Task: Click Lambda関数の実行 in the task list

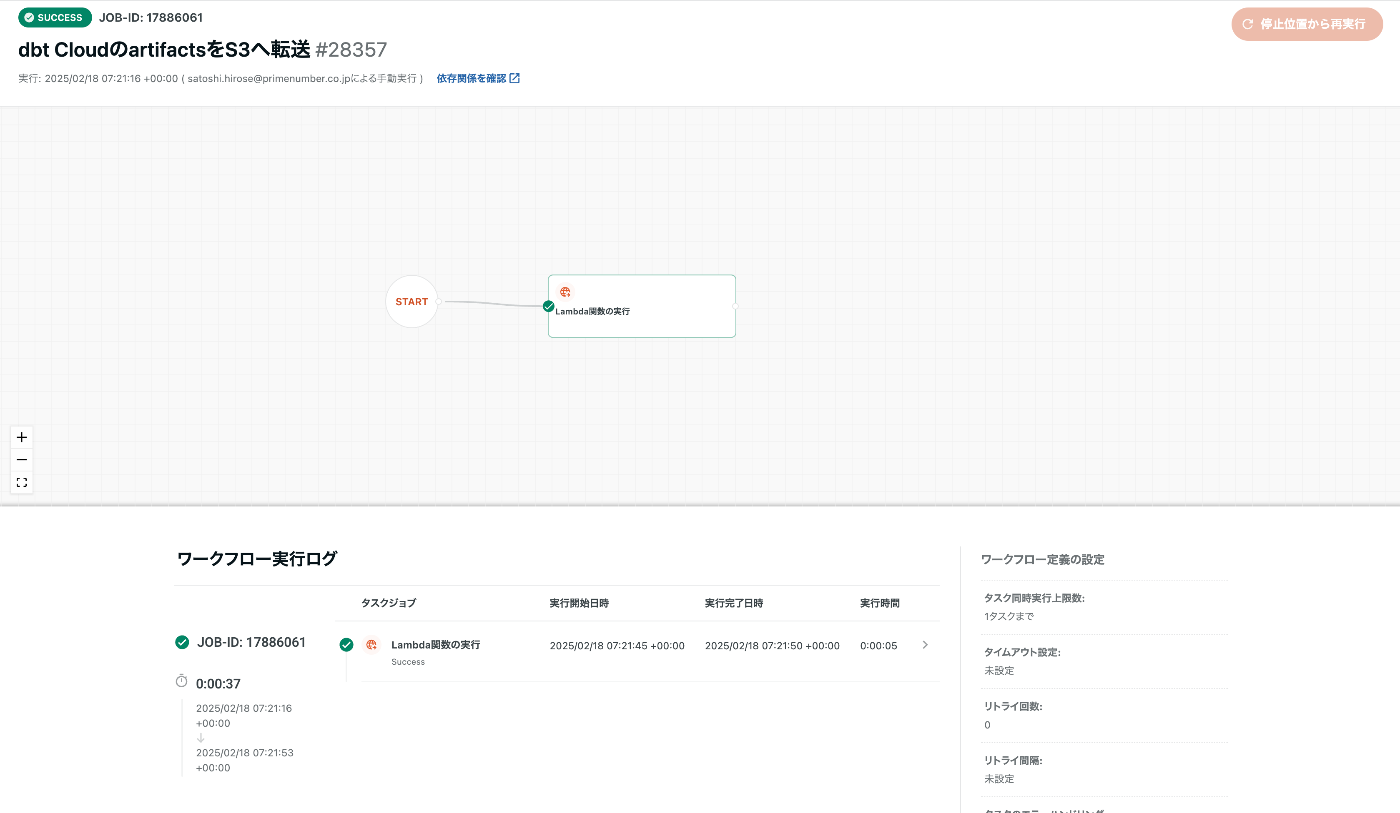Action: point(436,645)
